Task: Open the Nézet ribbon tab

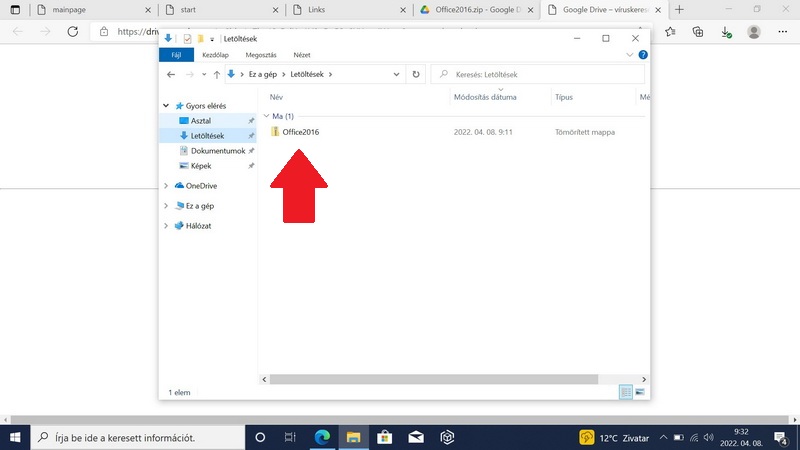Action: [x=302, y=55]
